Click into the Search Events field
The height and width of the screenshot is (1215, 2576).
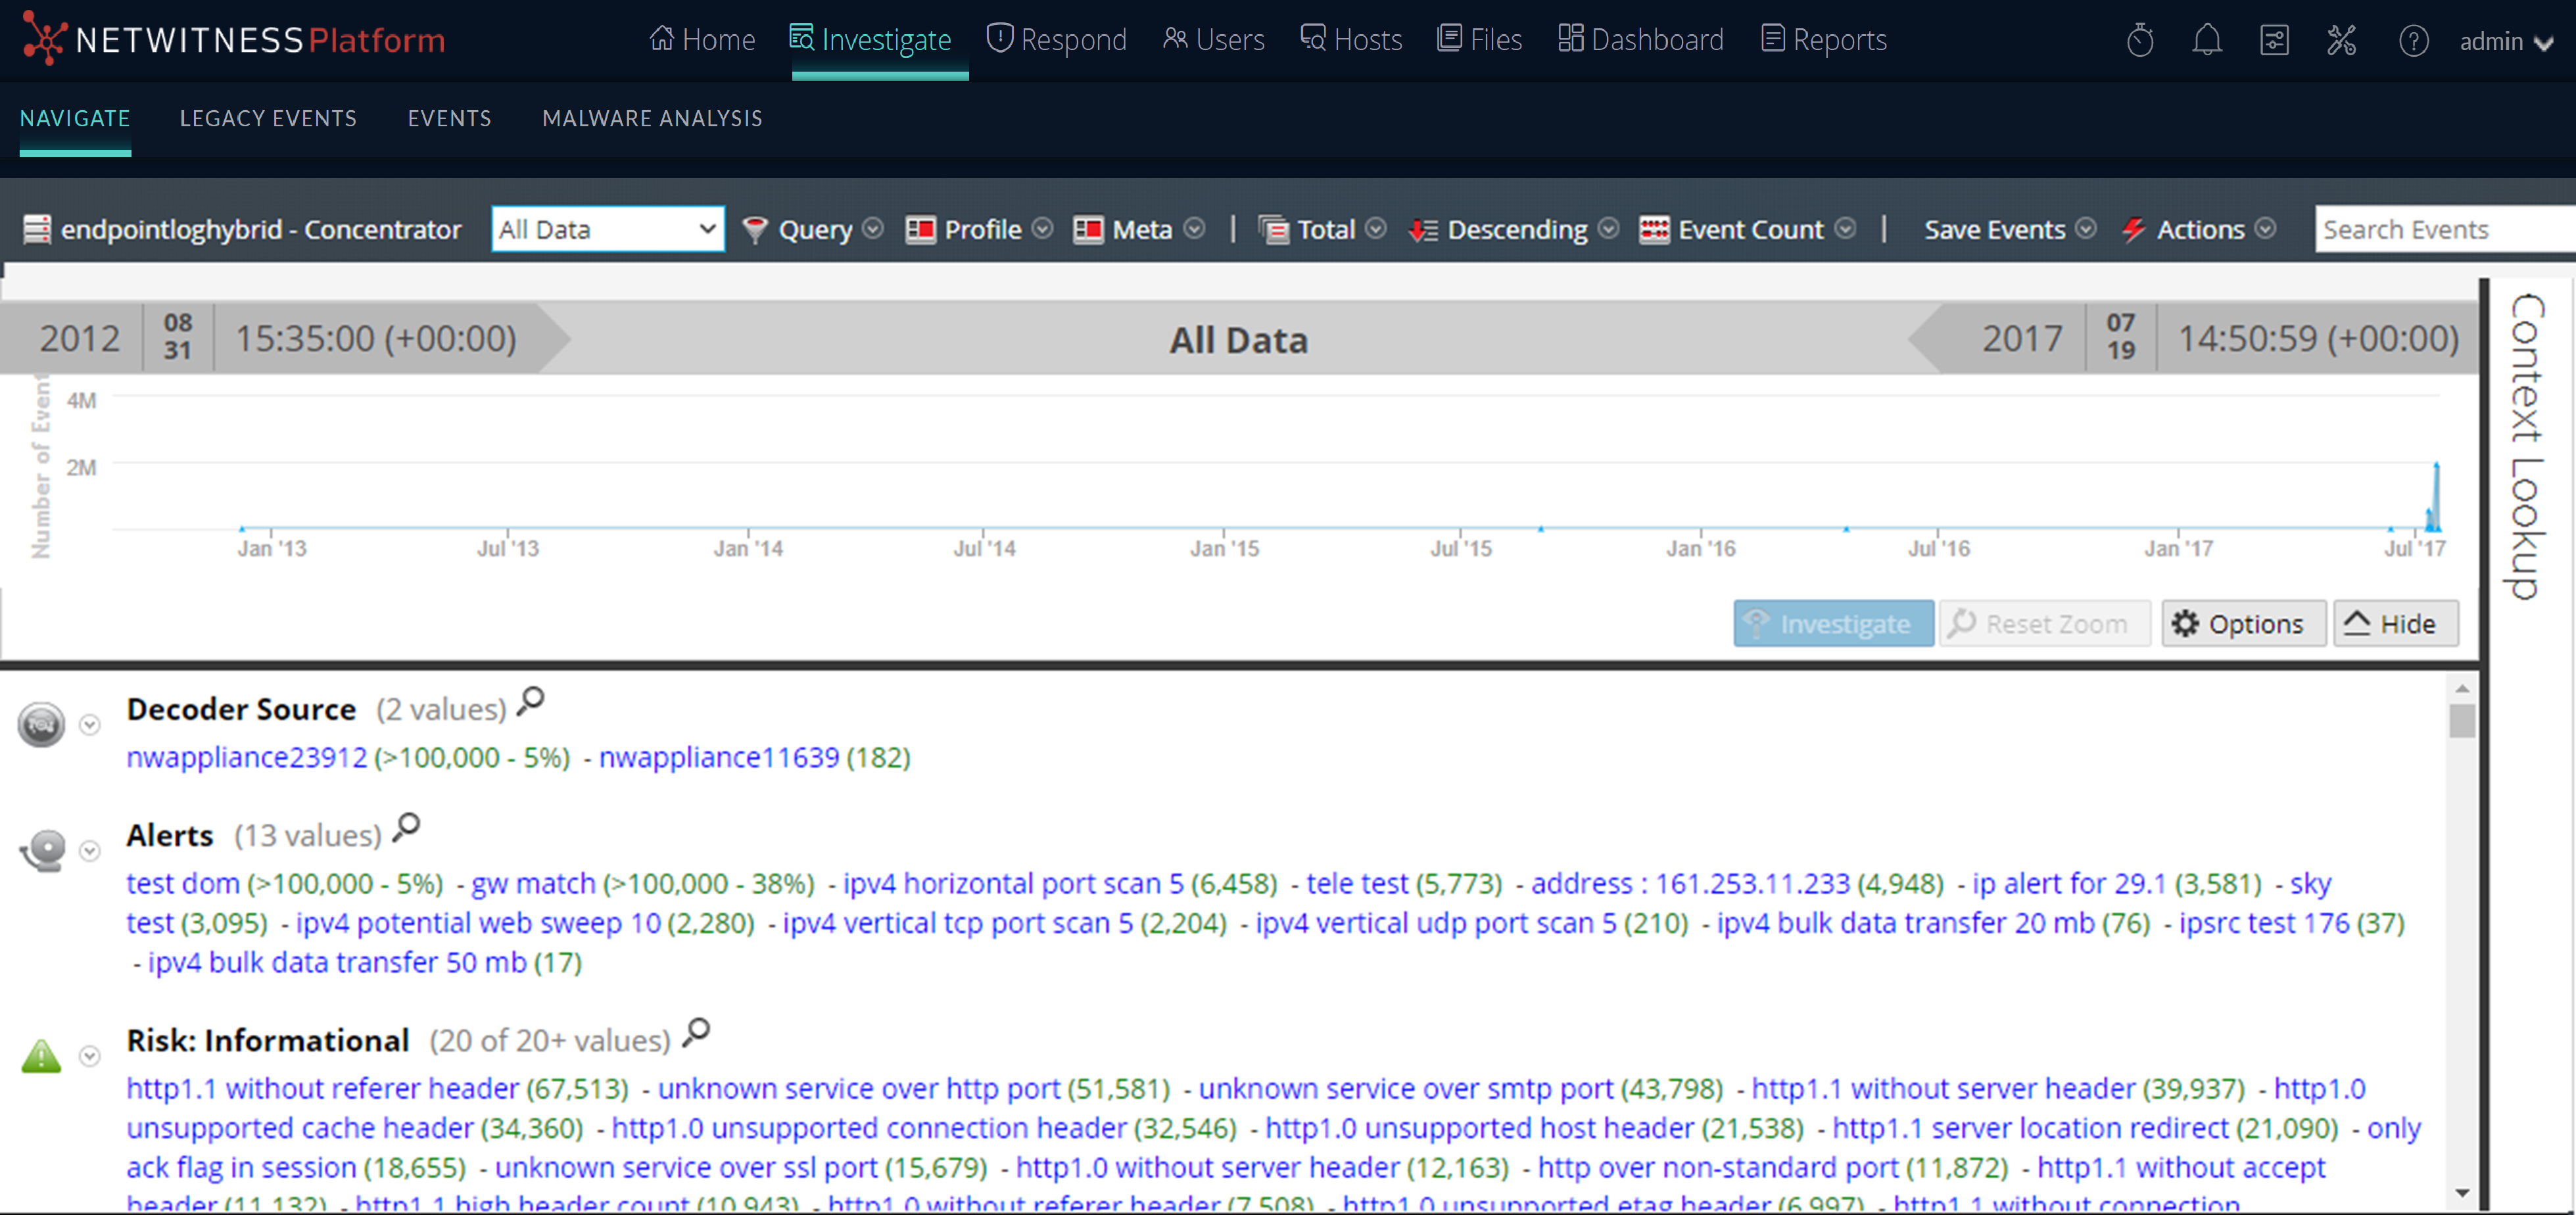click(x=2440, y=229)
